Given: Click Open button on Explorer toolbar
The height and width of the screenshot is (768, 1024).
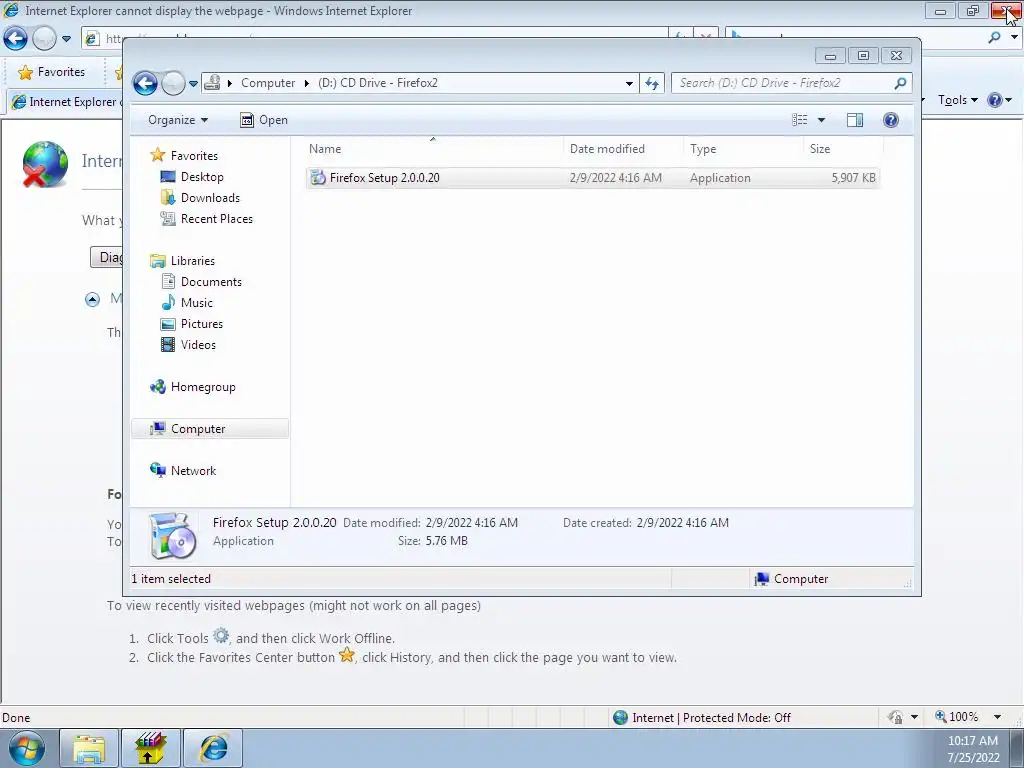Looking at the screenshot, I should (x=264, y=120).
